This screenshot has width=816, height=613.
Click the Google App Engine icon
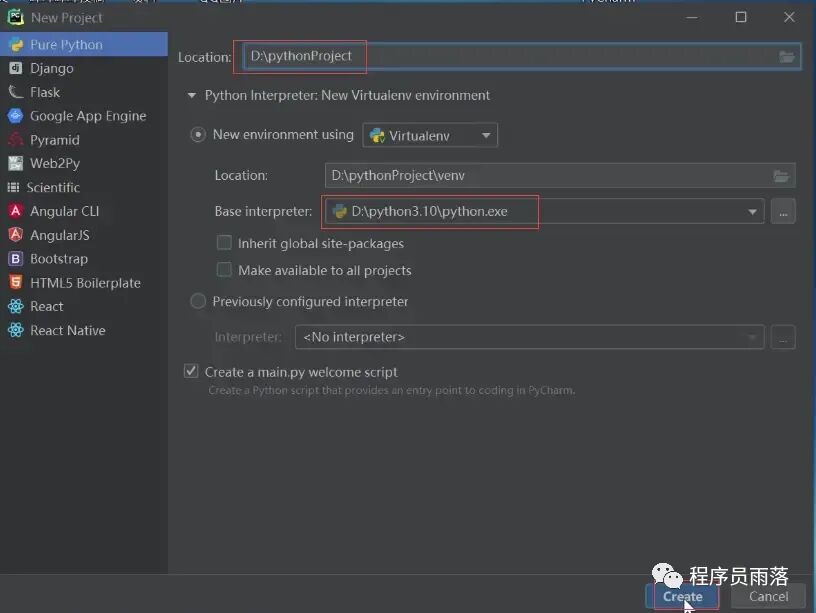(16, 116)
